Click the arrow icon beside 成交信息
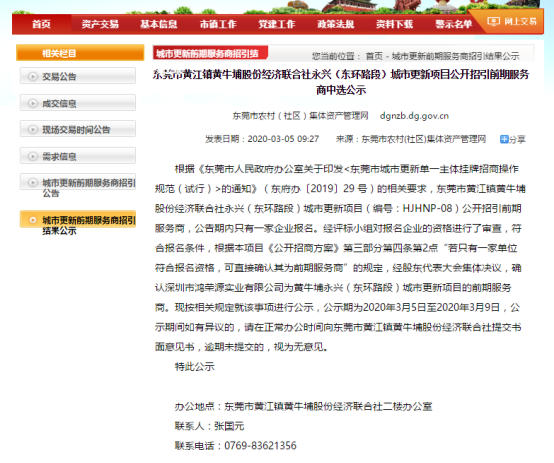The height and width of the screenshot is (463, 554). pyautogui.click(x=33, y=103)
